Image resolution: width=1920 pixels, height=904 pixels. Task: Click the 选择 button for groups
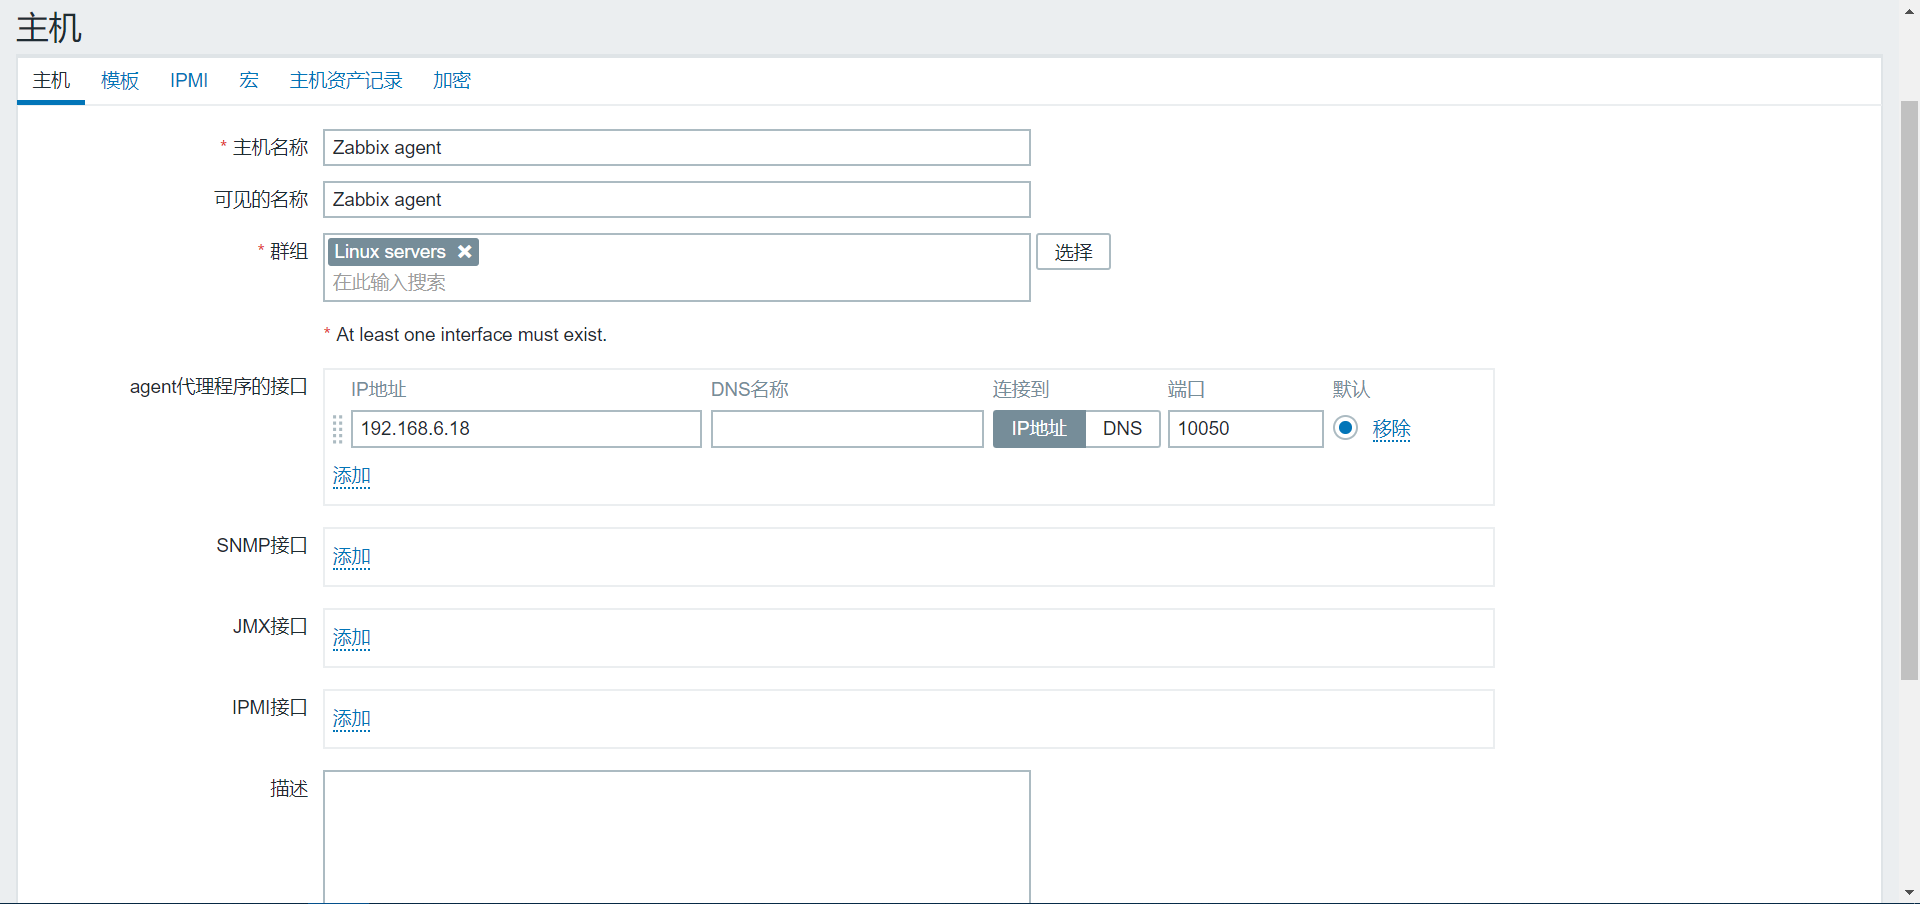point(1073,252)
